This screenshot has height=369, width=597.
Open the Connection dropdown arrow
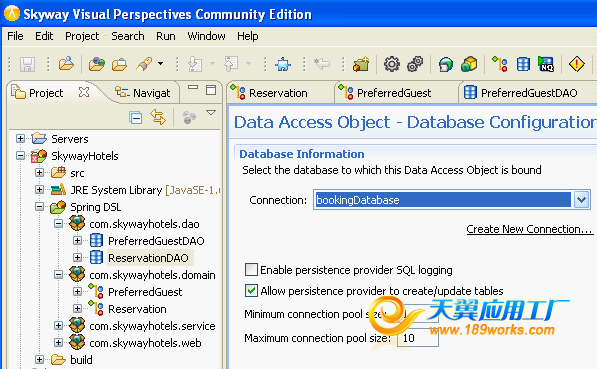581,200
